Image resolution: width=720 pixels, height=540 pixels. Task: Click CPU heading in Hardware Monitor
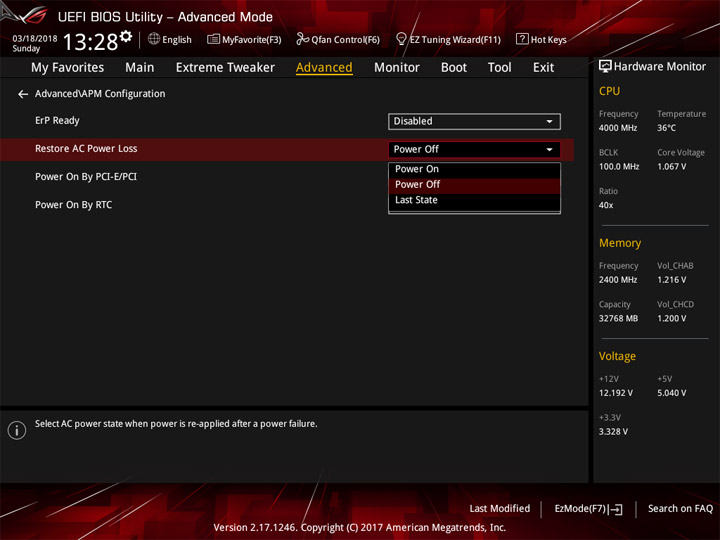click(x=609, y=91)
